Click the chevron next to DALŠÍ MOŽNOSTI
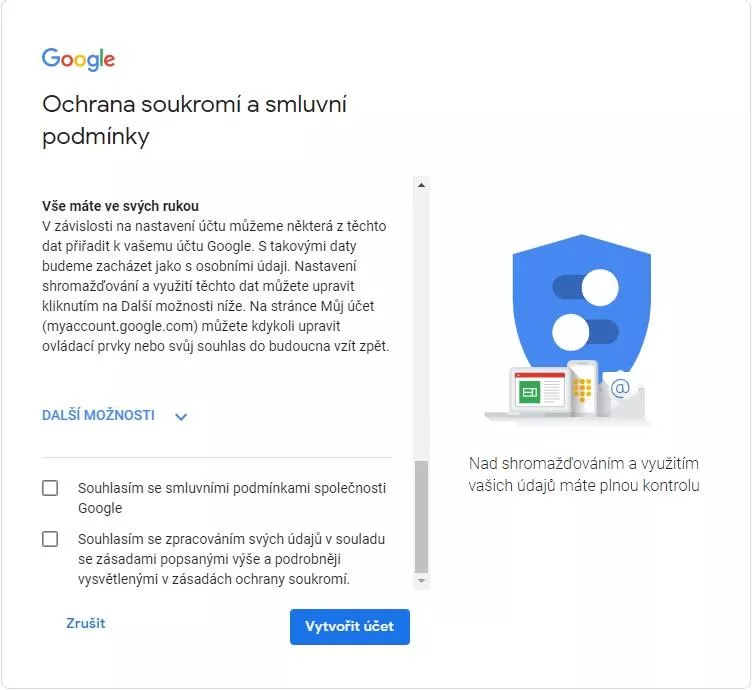This screenshot has height=690, width=752. point(181,417)
